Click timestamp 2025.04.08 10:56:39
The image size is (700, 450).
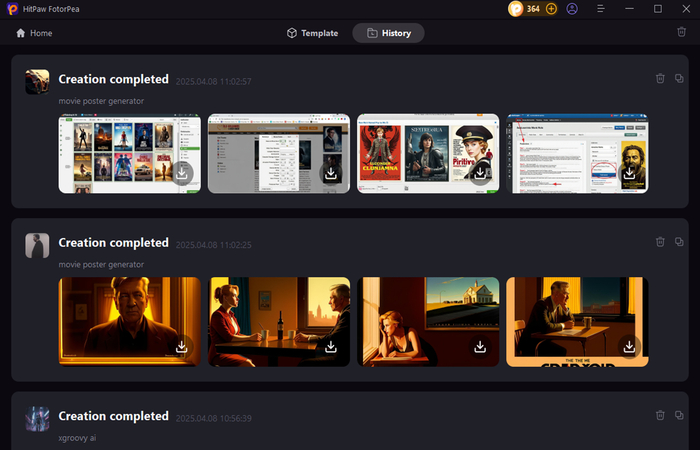[x=213, y=418]
